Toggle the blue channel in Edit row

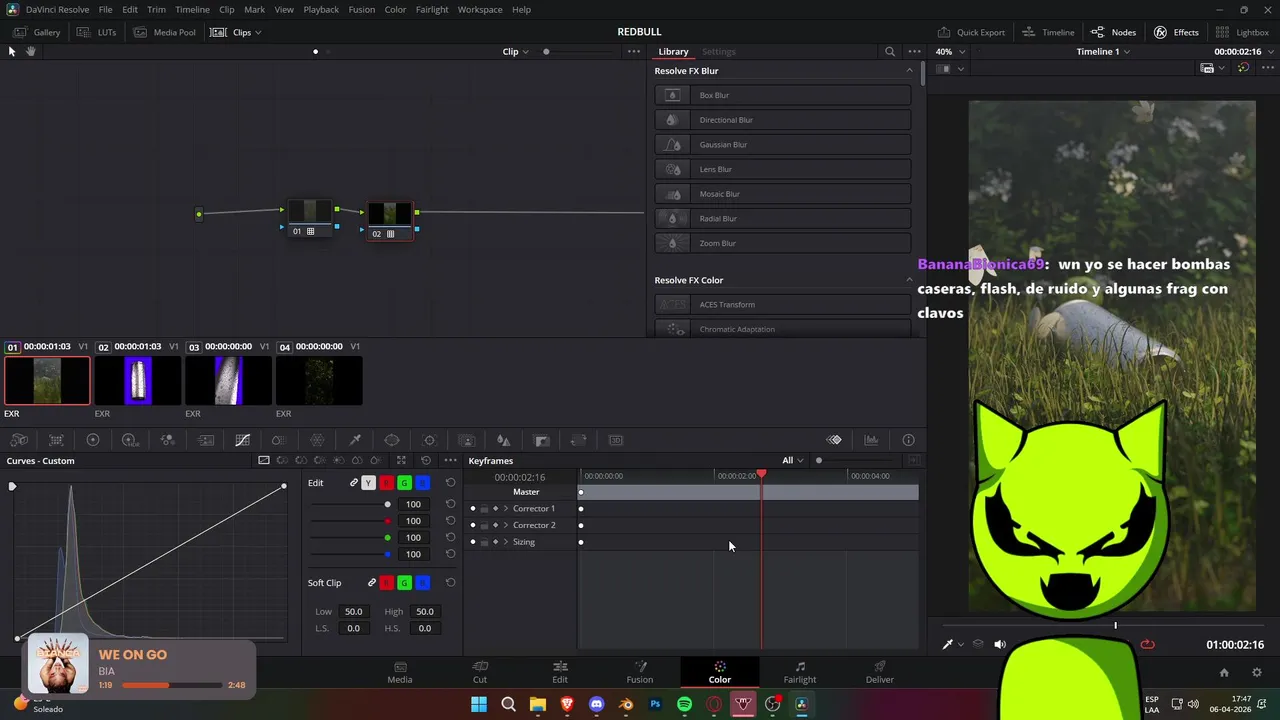coord(422,483)
